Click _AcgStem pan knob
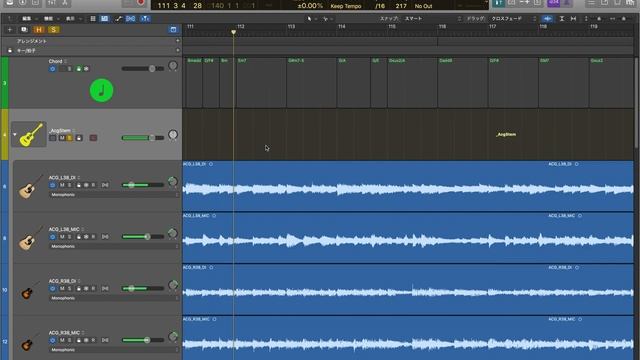The image size is (640, 360). click(x=173, y=135)
